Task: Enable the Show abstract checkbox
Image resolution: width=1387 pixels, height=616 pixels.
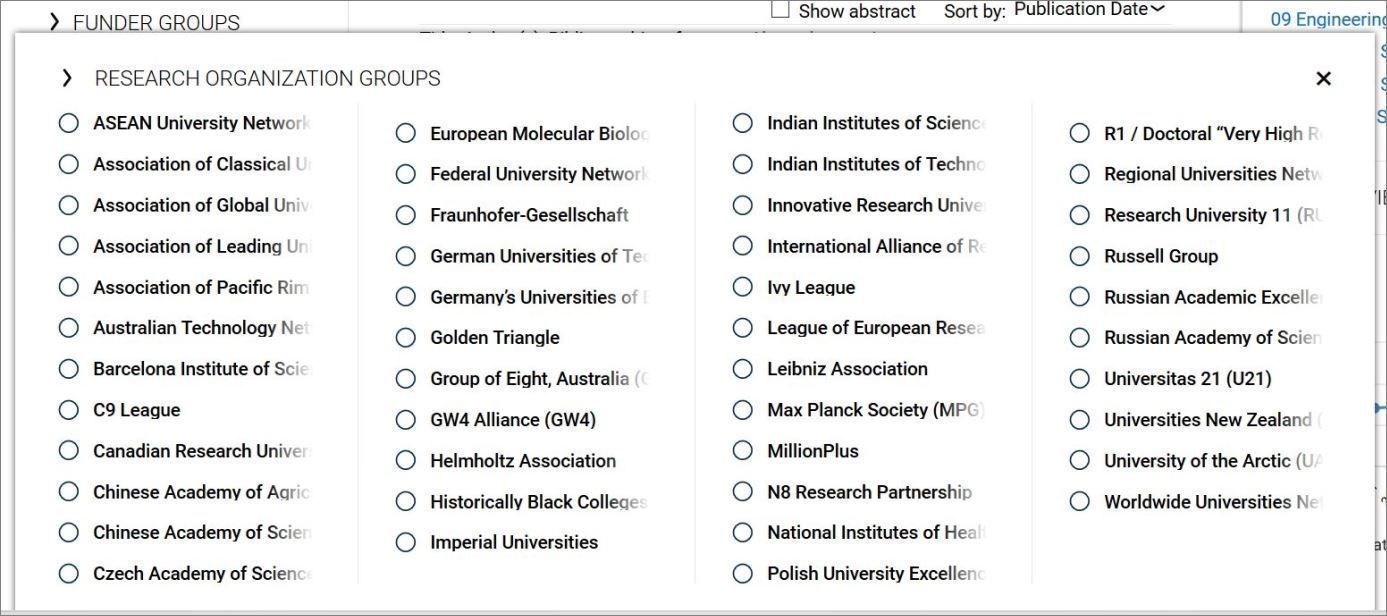Action: coord(780,10)
